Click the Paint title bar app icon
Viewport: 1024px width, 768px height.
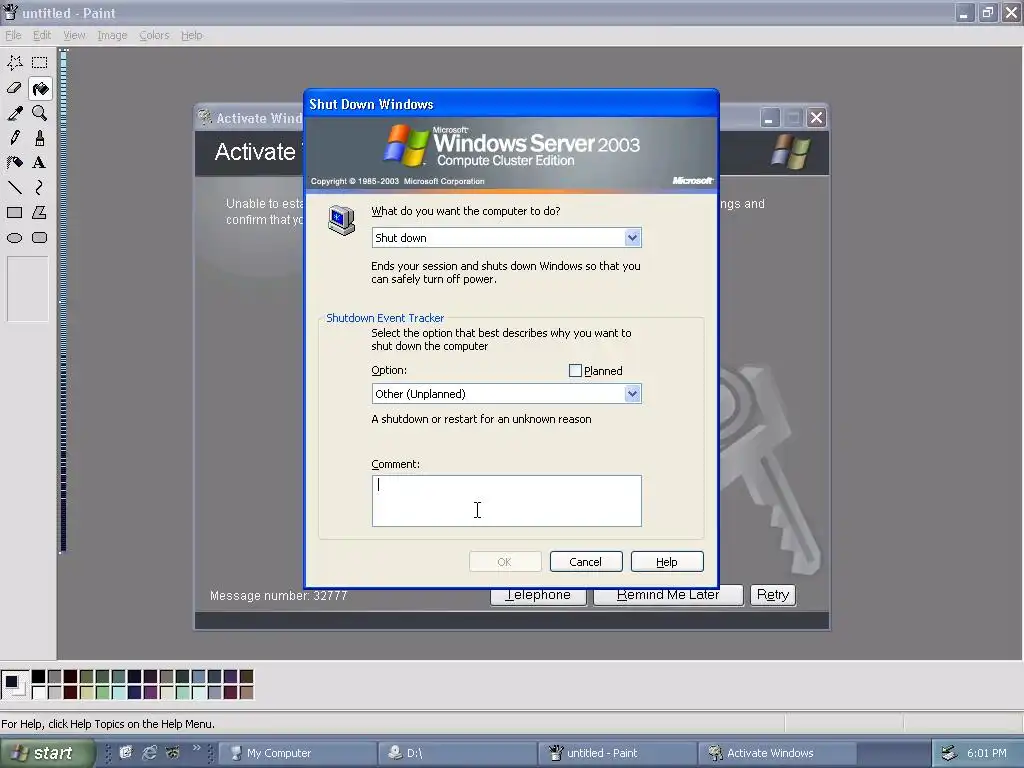pyautogui.click(x=10, y=12)
